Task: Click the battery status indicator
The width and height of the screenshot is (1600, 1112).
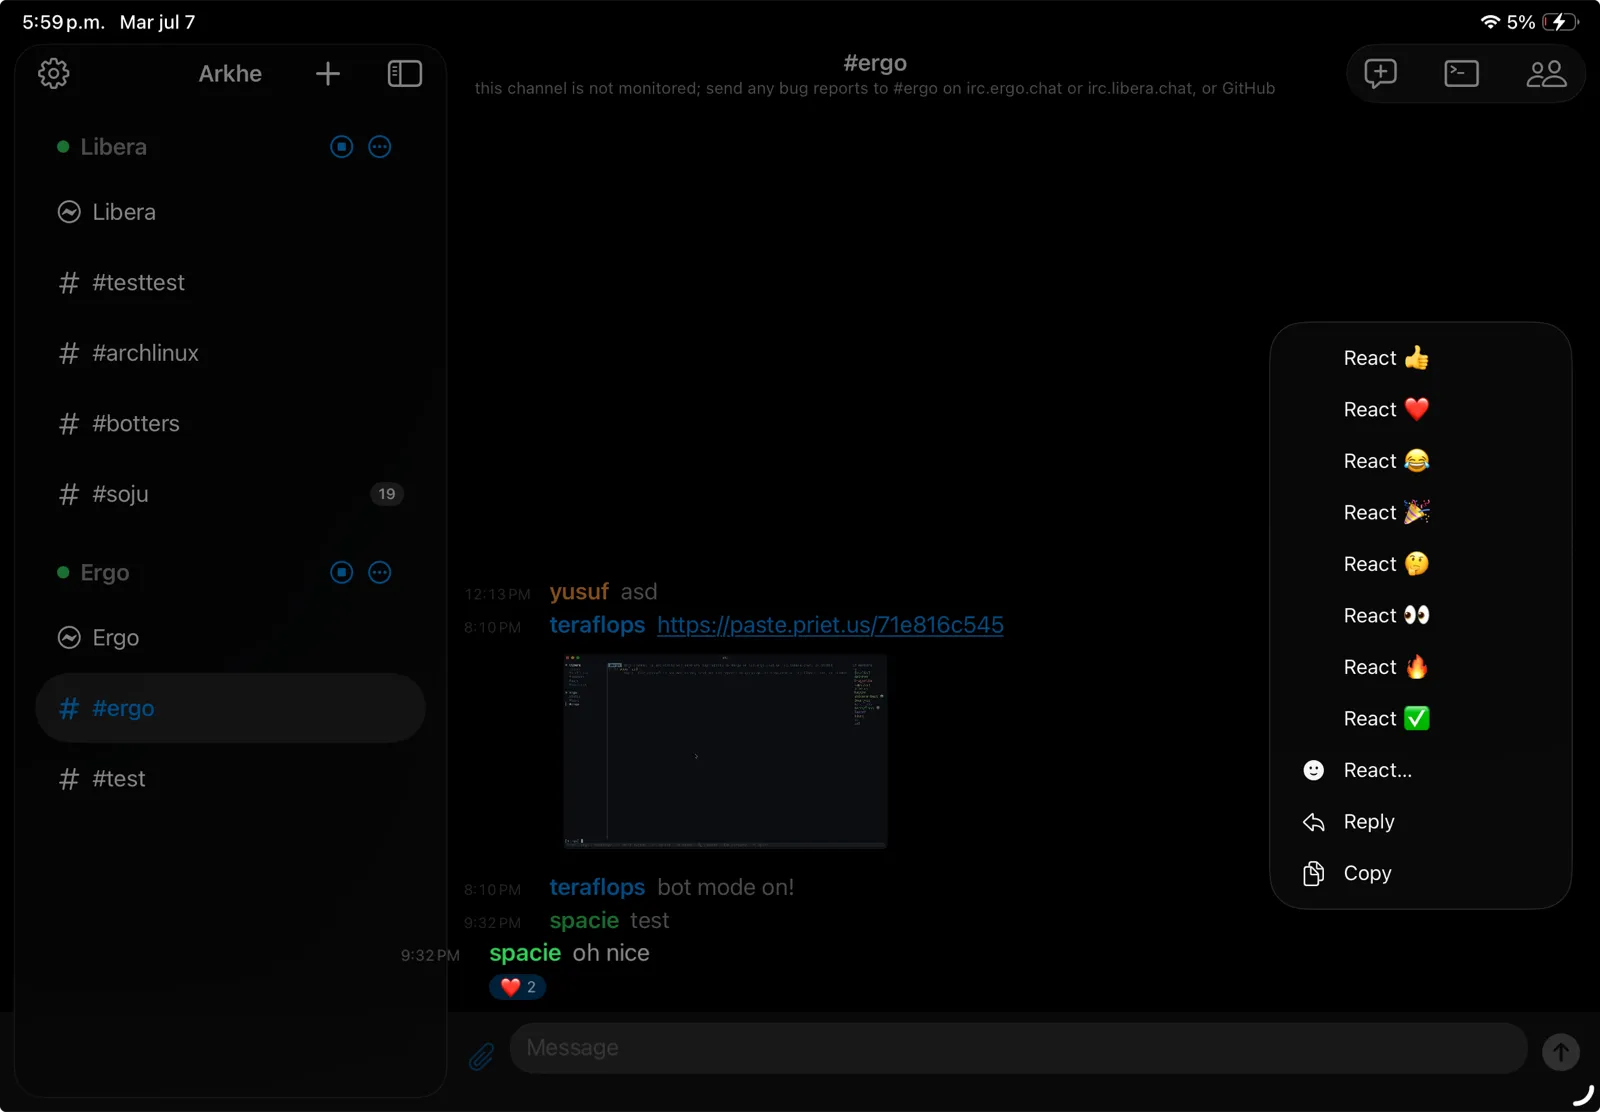Action: coord(1560,22)
